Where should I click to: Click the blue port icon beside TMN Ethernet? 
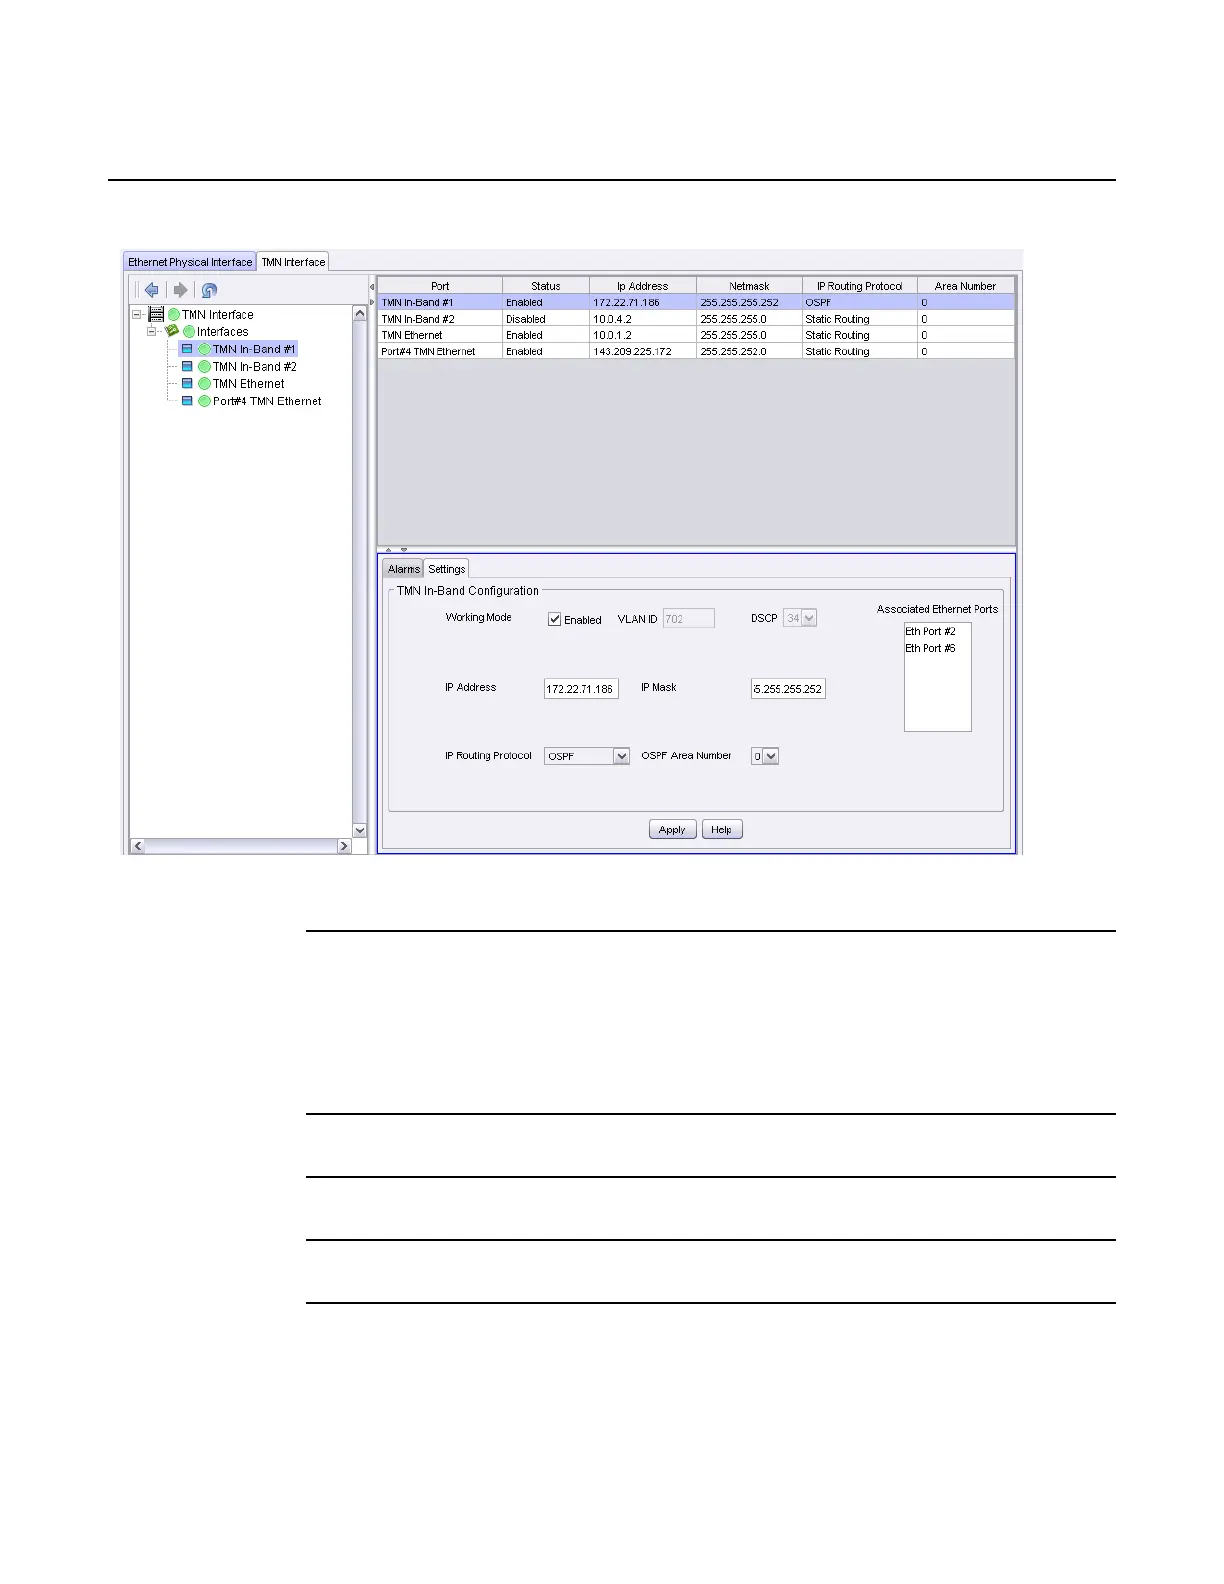[x=187, y=384]
